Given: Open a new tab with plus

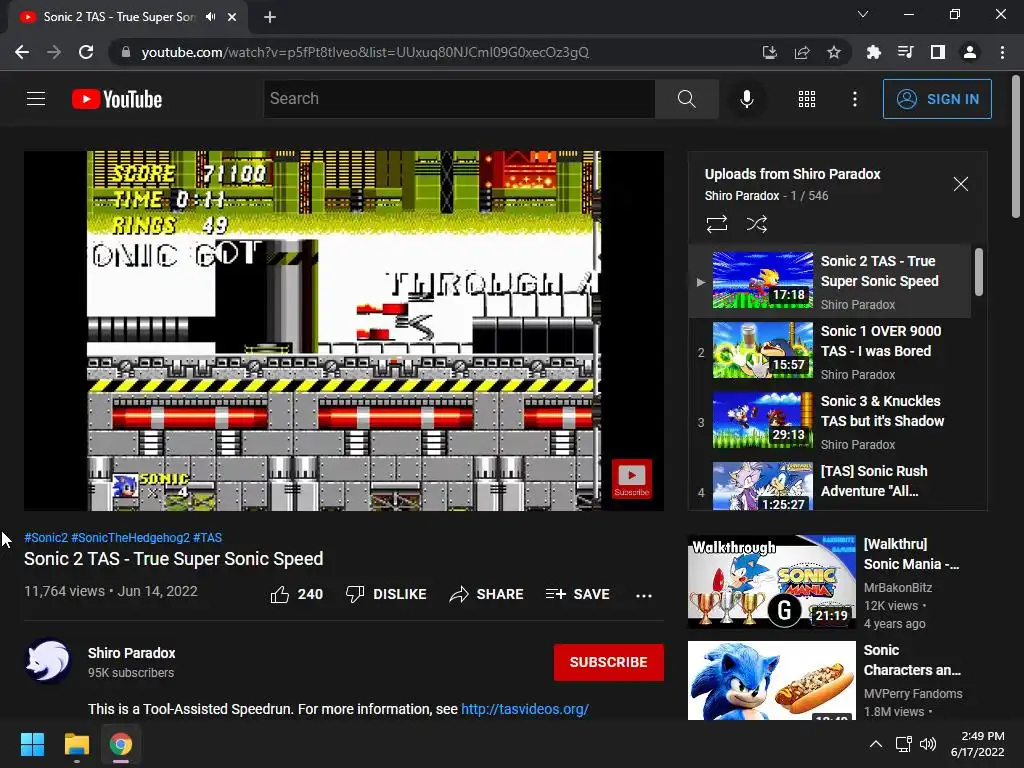Looking at the screenshot, I should 270,17.
